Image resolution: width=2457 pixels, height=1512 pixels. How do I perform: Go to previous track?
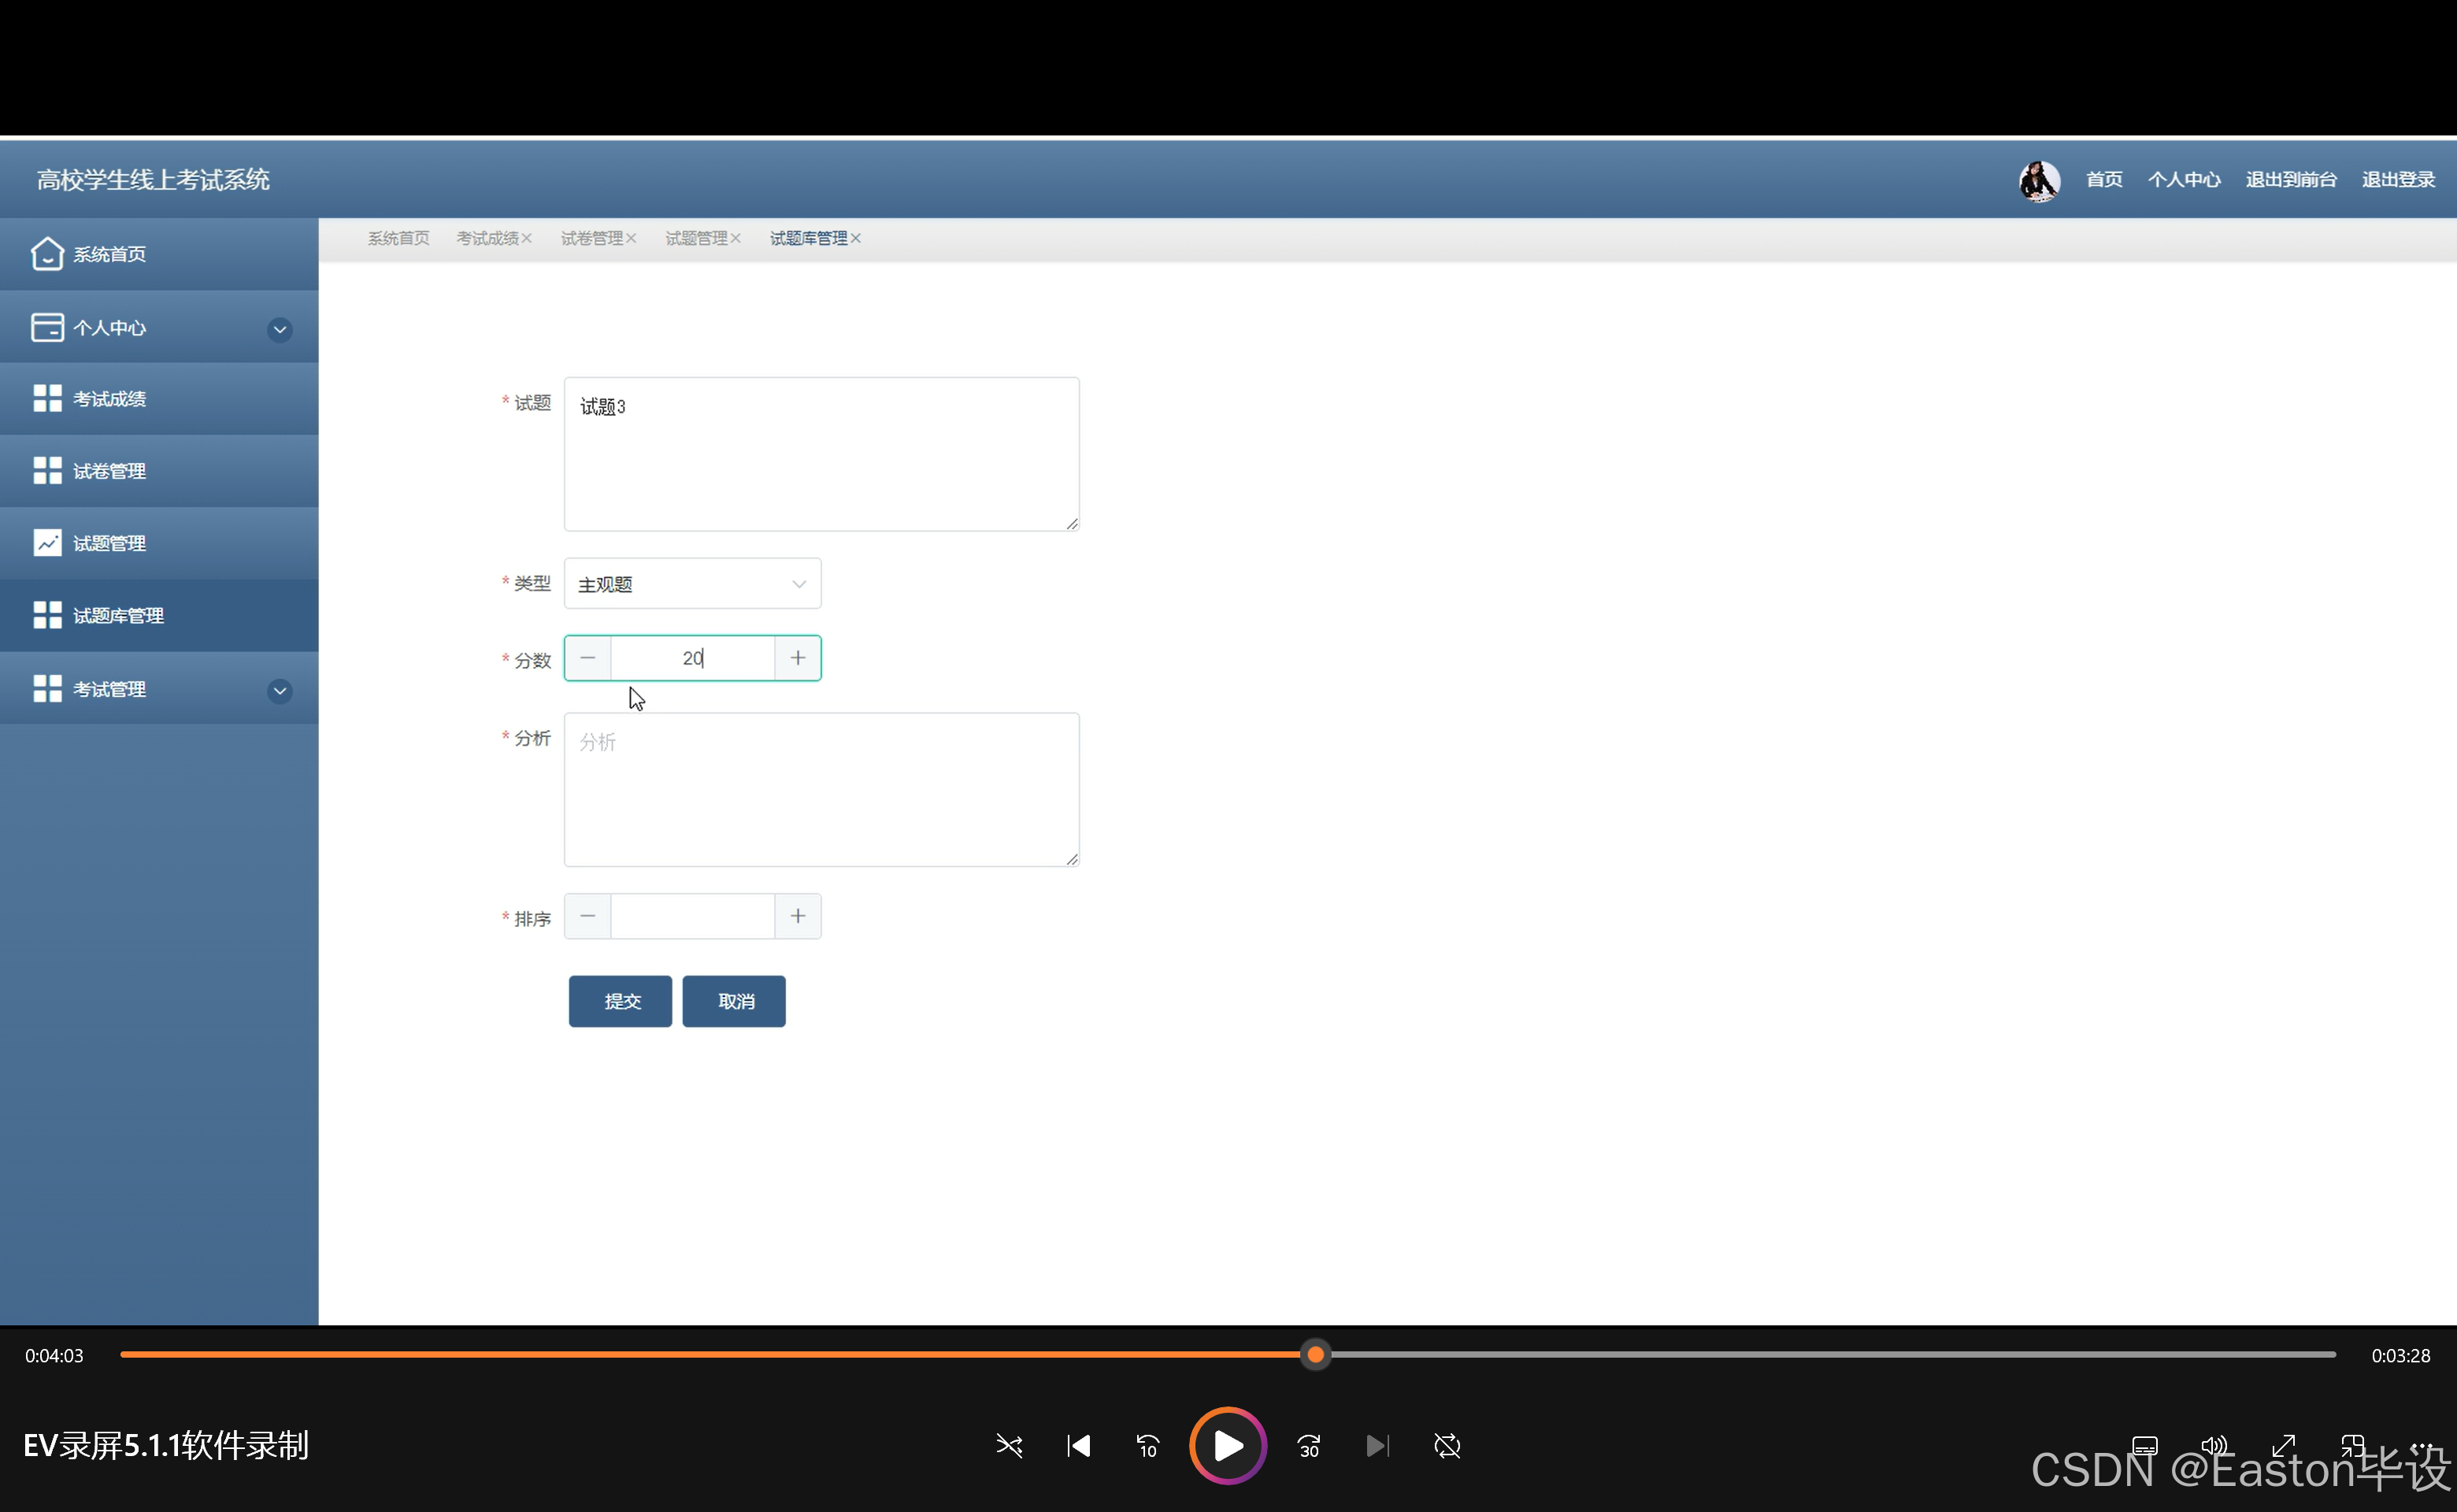tap(1078, 1445)
